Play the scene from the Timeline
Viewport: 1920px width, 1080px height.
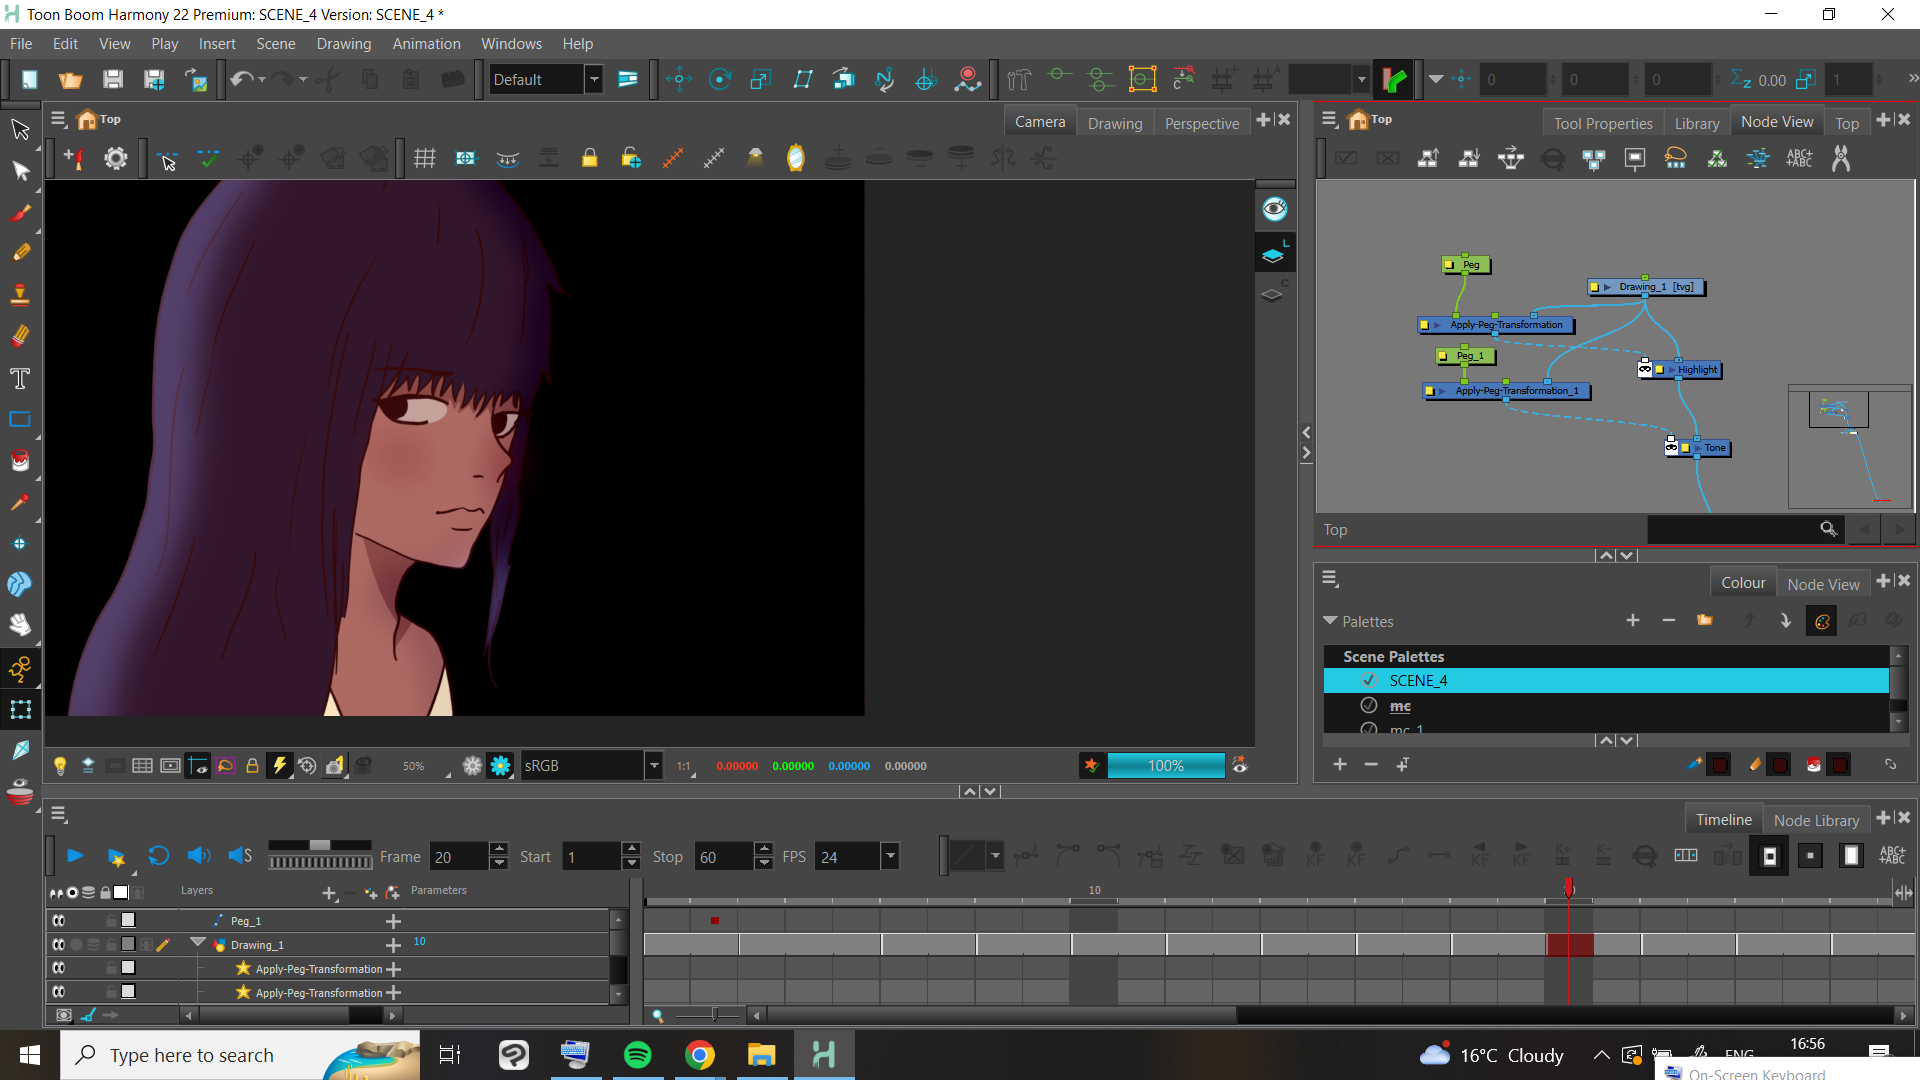(x=75, y=856)
